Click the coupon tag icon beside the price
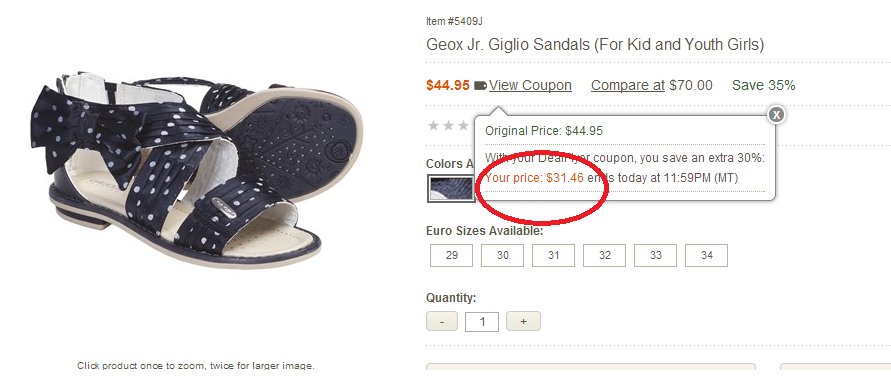The image size is (891, 386). click(480, 86)
